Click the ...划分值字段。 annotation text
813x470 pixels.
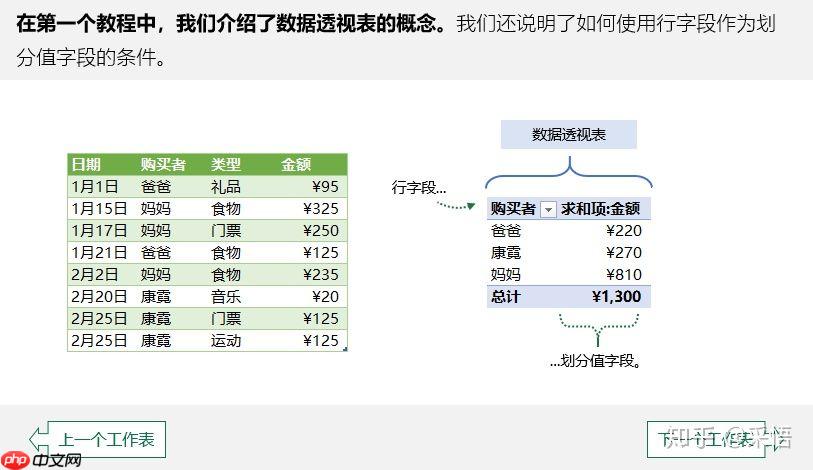click(596, 361)
